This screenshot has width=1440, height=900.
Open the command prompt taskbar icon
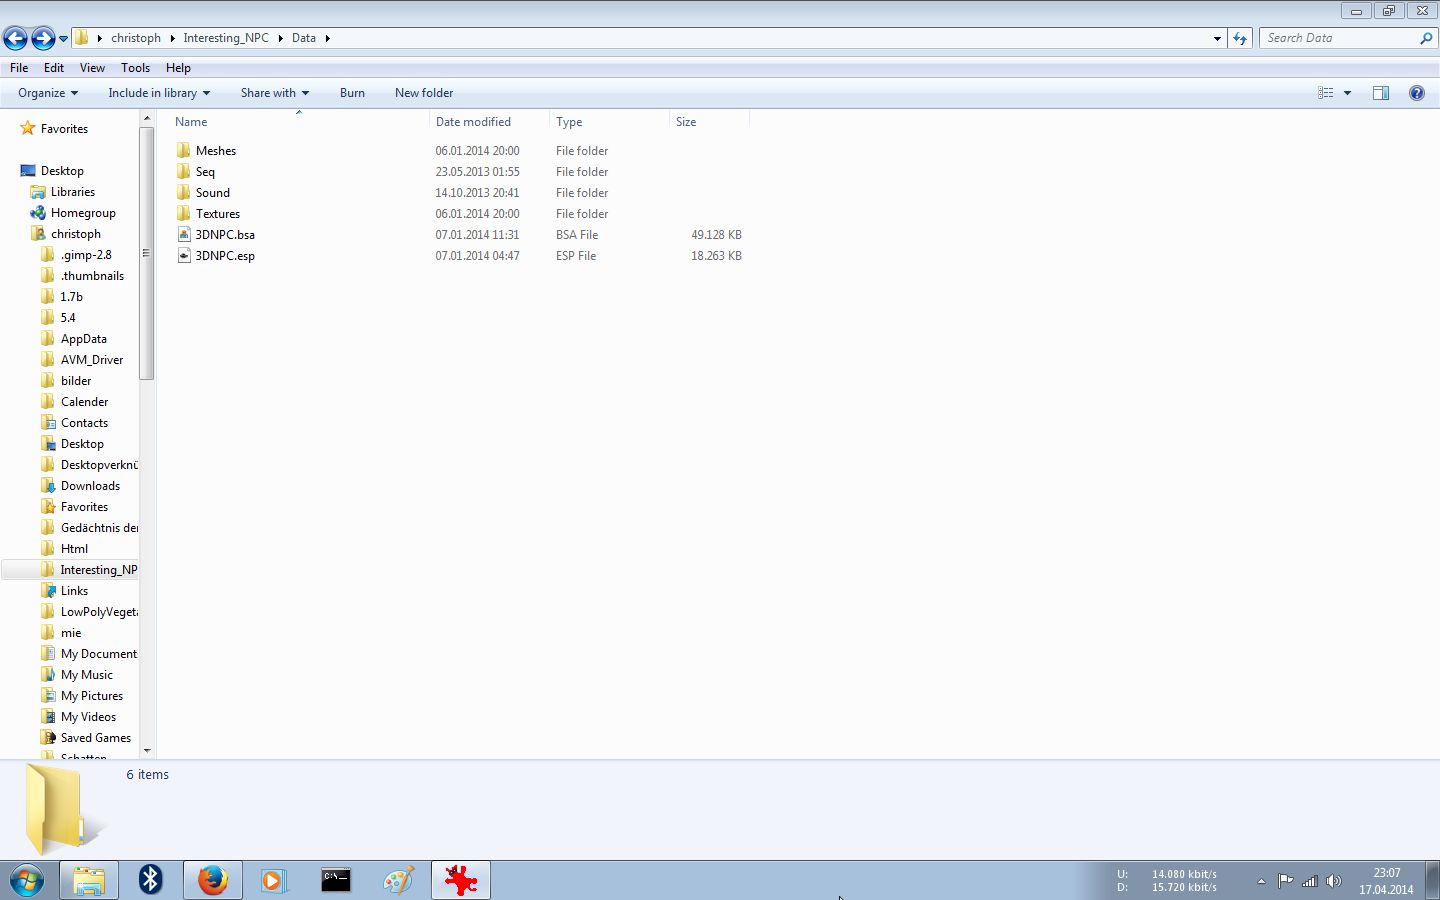pos(336,880)
